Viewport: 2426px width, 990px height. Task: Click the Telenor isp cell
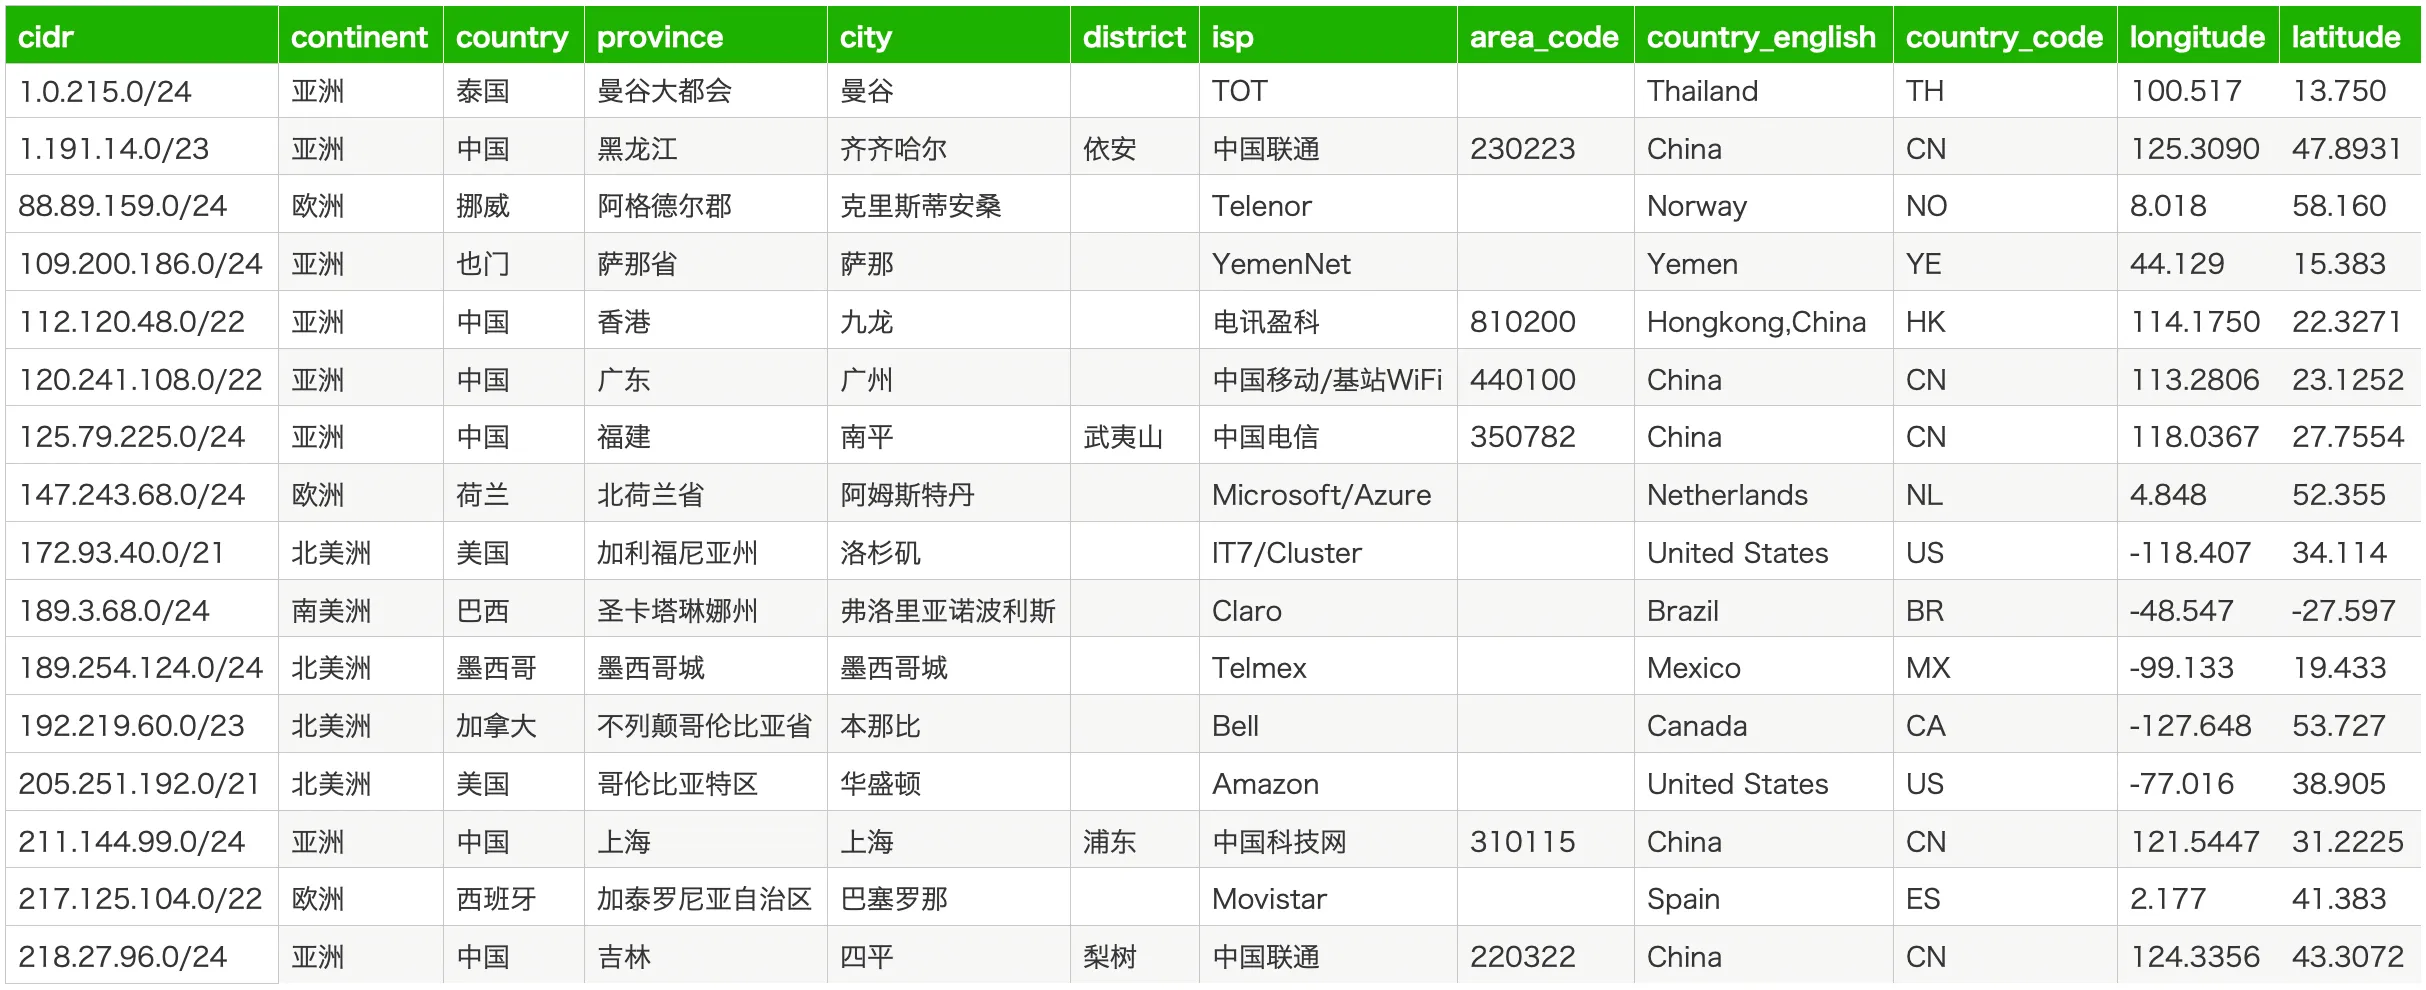click(1328, 205)
